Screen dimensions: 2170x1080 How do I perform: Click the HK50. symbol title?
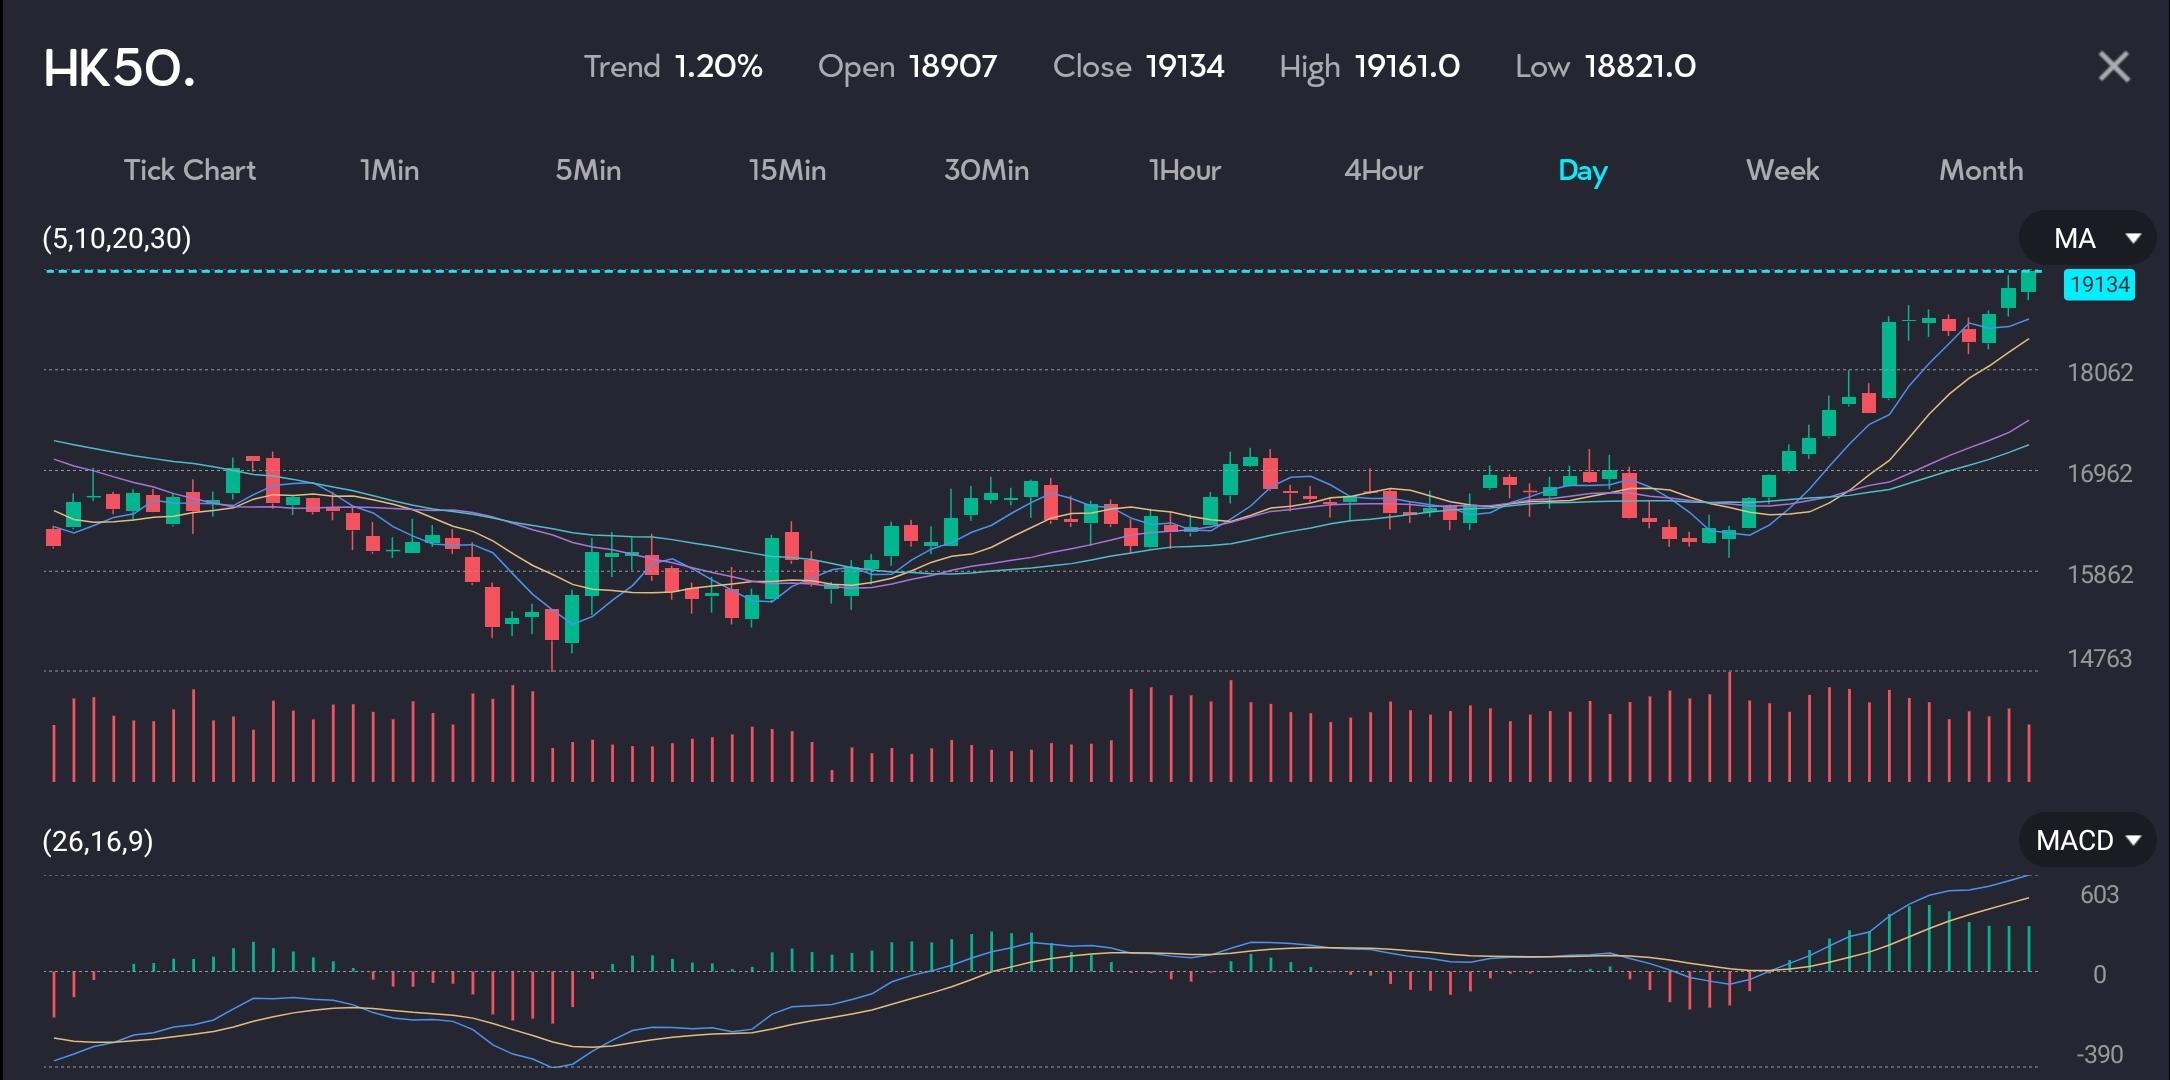click(119, 68)
